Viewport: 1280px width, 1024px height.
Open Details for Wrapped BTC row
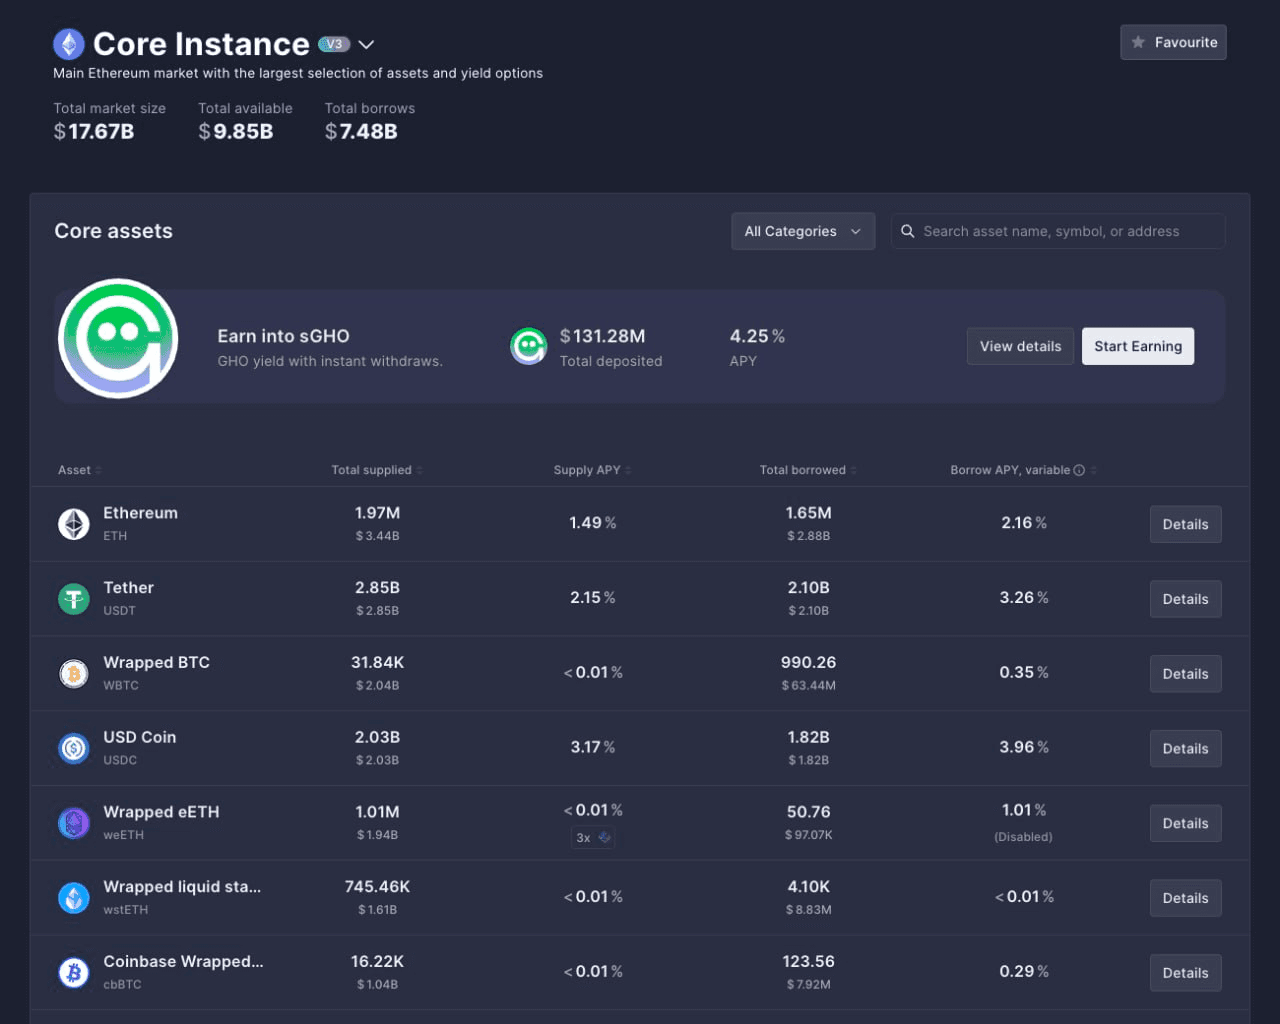coord(1185,674)
